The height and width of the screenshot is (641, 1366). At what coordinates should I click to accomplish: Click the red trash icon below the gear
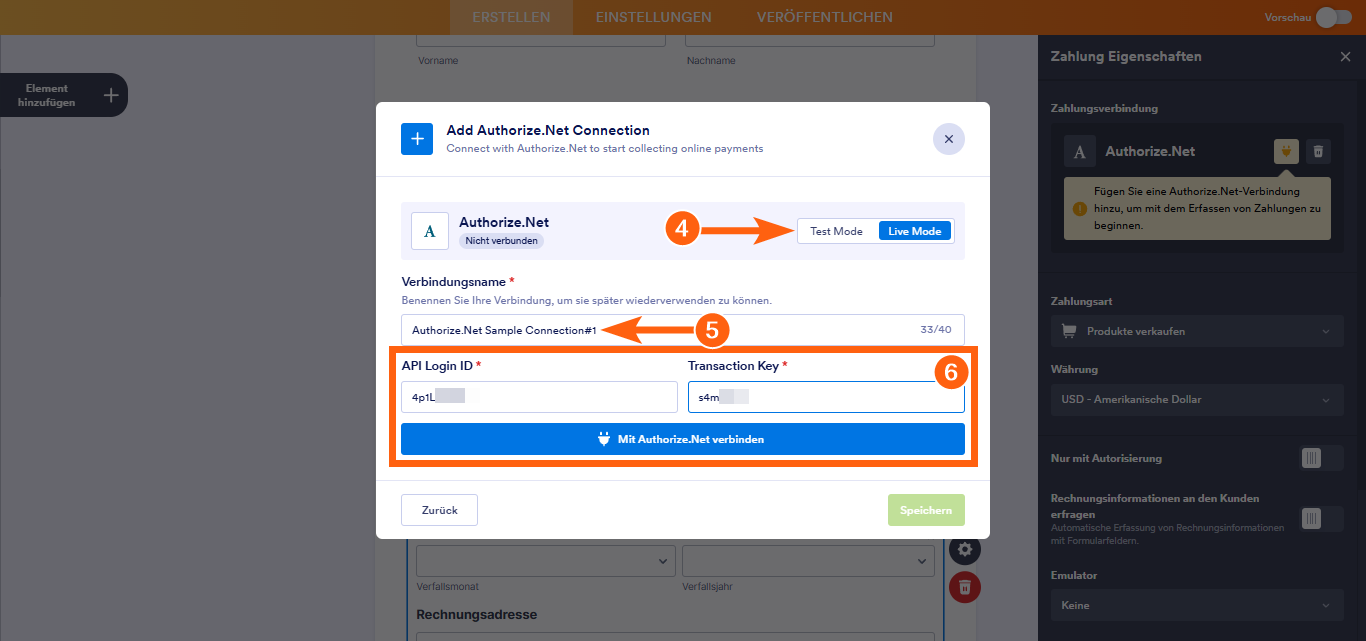tap(964, 587)
